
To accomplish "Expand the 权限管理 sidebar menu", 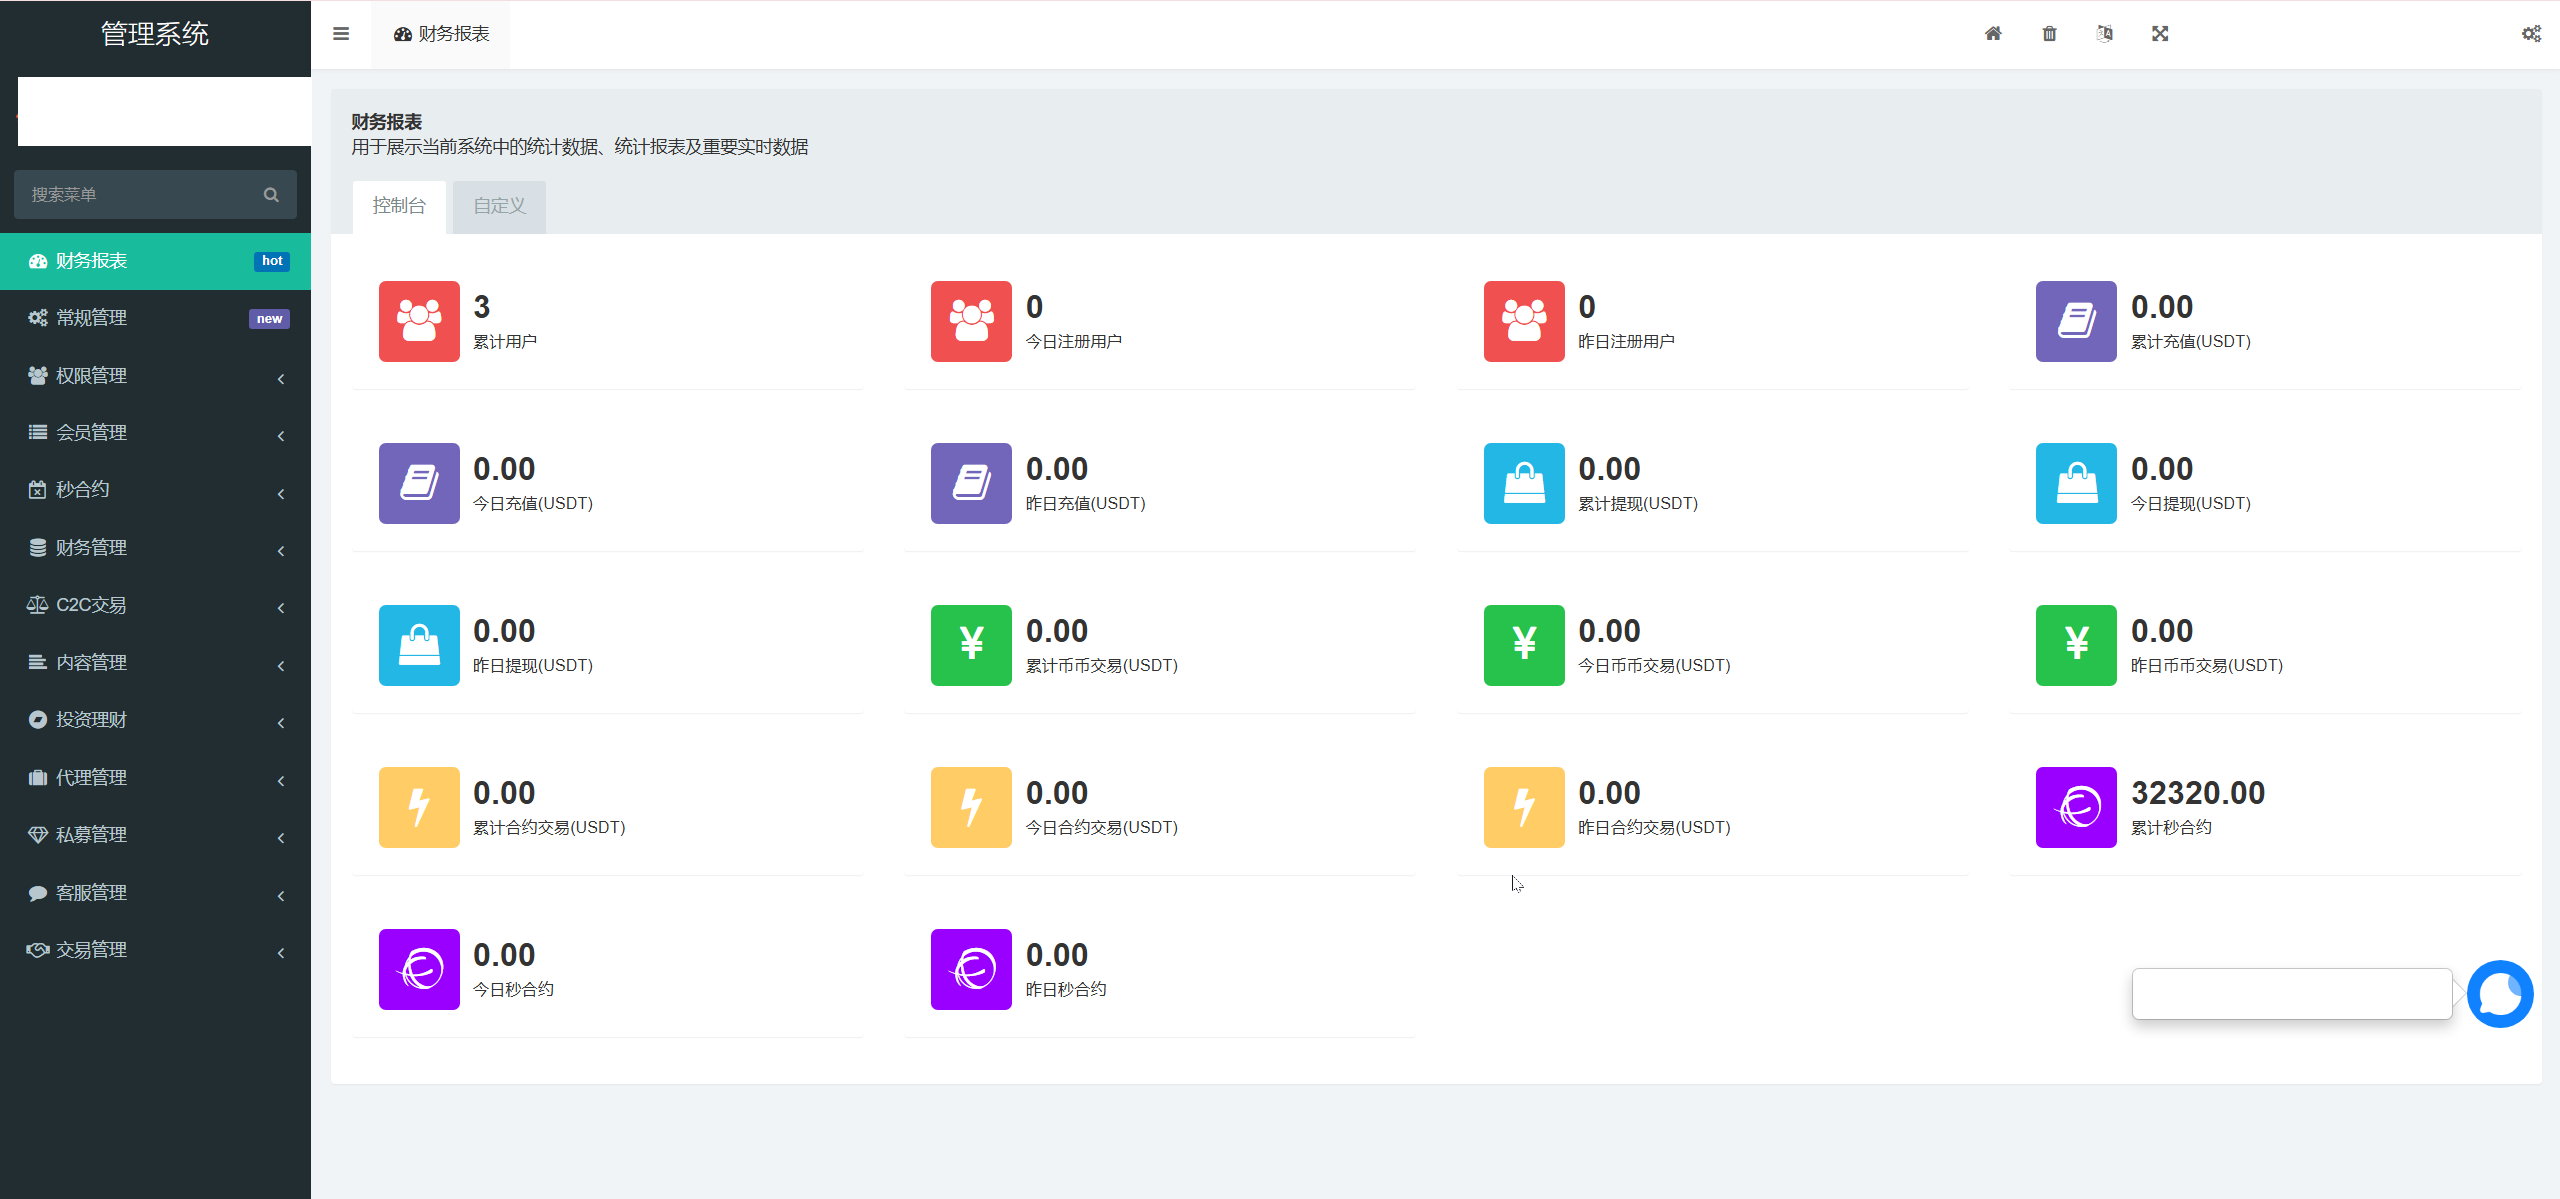I will coord(155,376).
